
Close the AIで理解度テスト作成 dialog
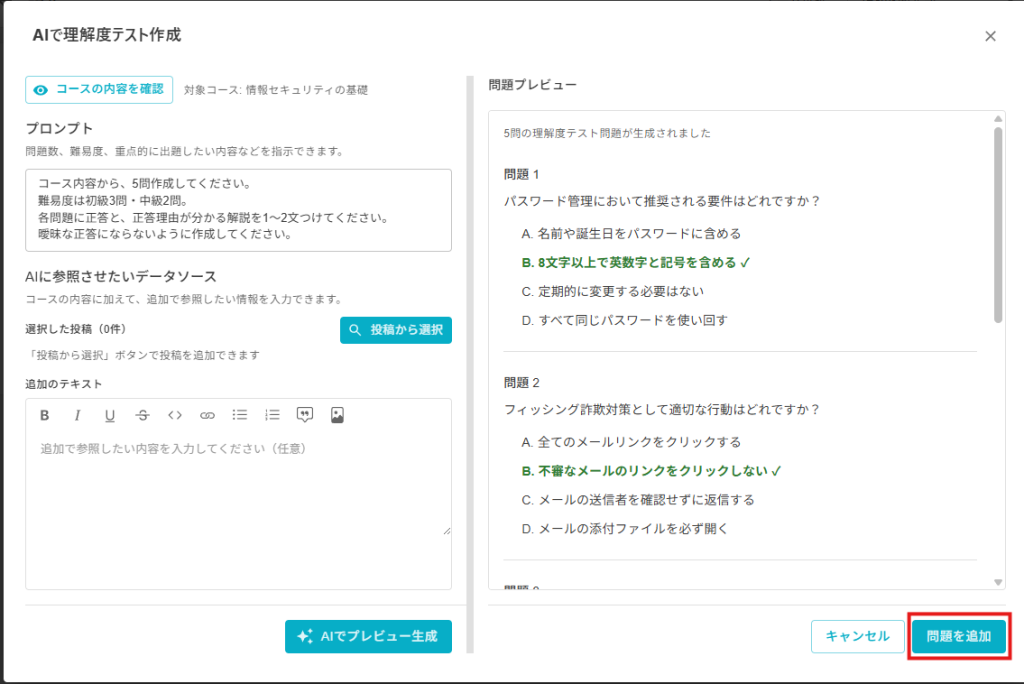coord(990,36)
